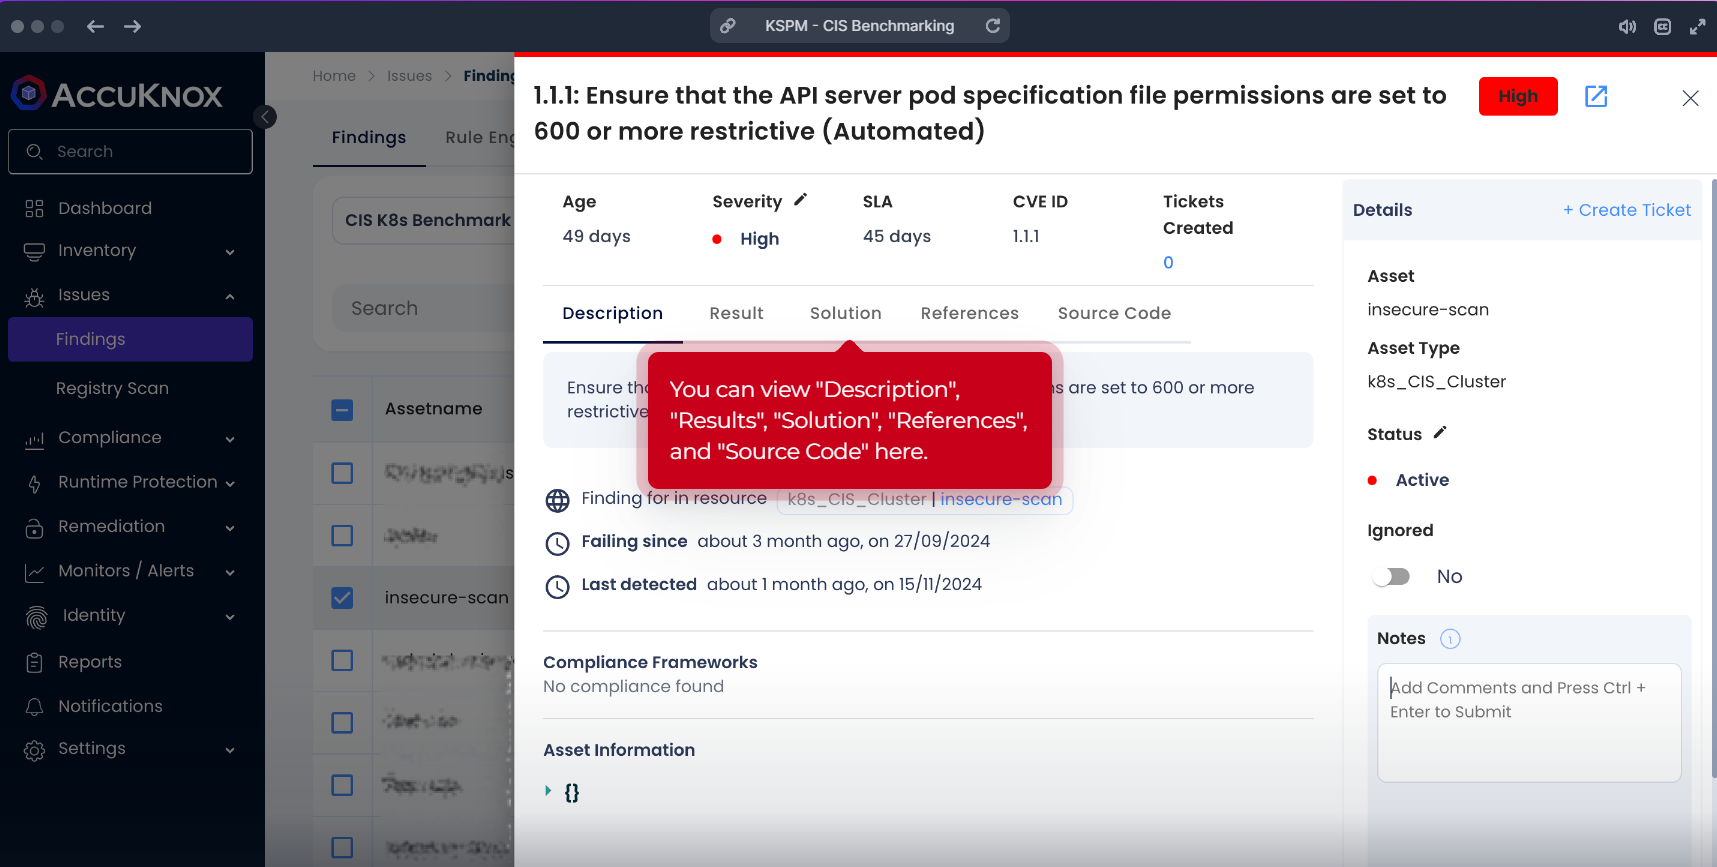
Task: Mute audio using the speaker icon
Action: point(1627,27)
